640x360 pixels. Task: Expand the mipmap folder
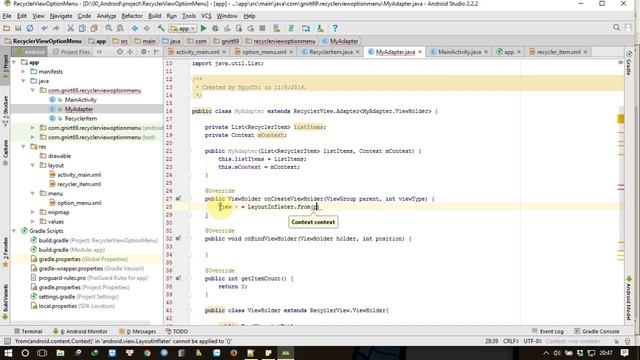(x=33, y=212)
